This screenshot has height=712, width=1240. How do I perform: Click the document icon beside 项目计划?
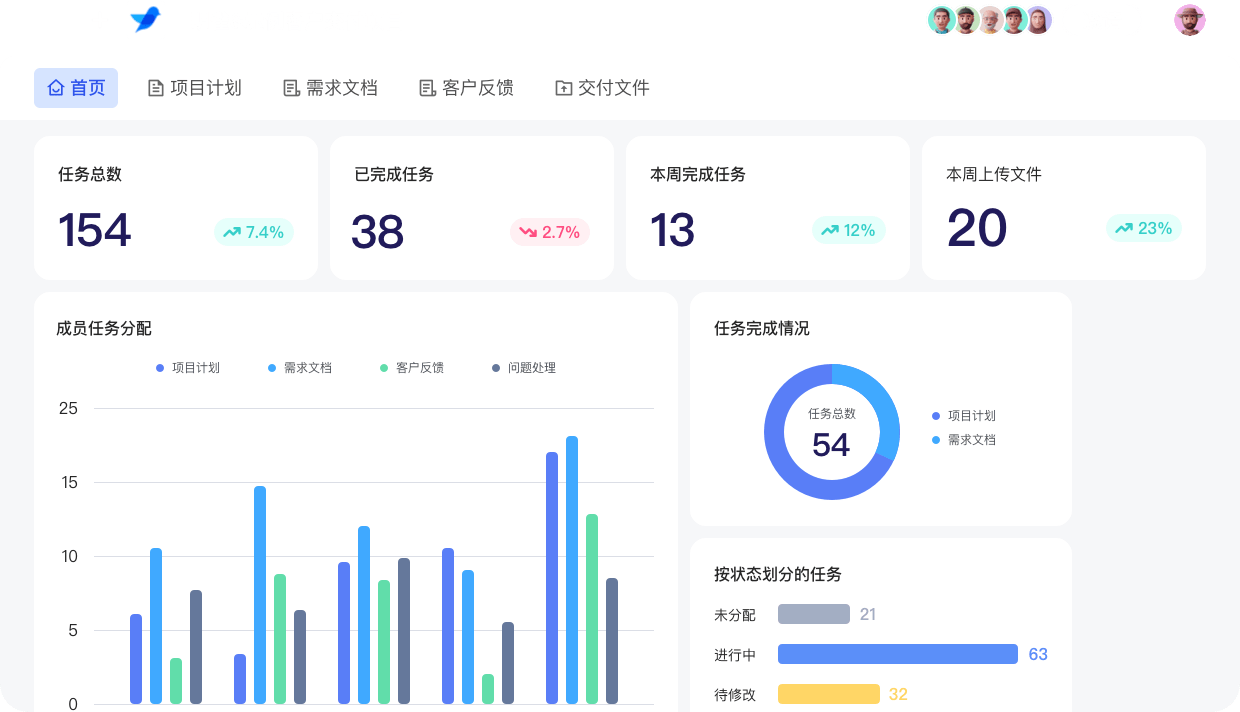click(156, 88)
